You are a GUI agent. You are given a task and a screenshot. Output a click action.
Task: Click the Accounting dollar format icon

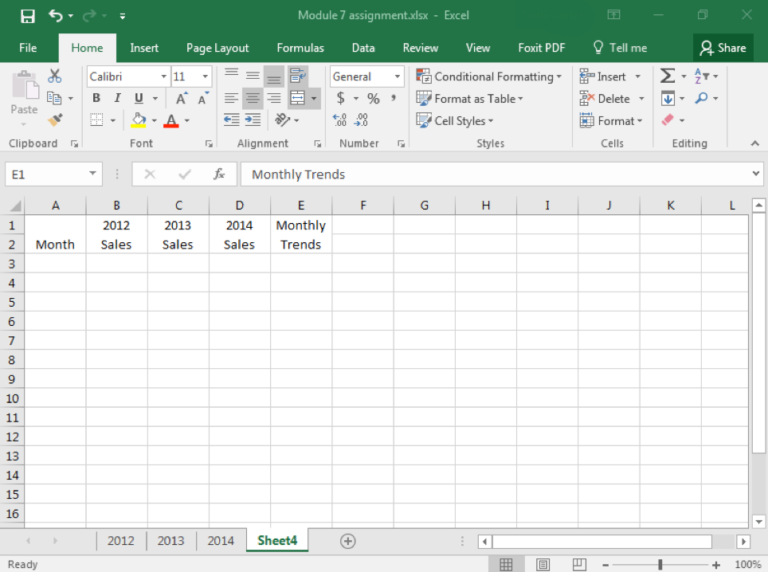pyautogui.click(x=340, y=98)
